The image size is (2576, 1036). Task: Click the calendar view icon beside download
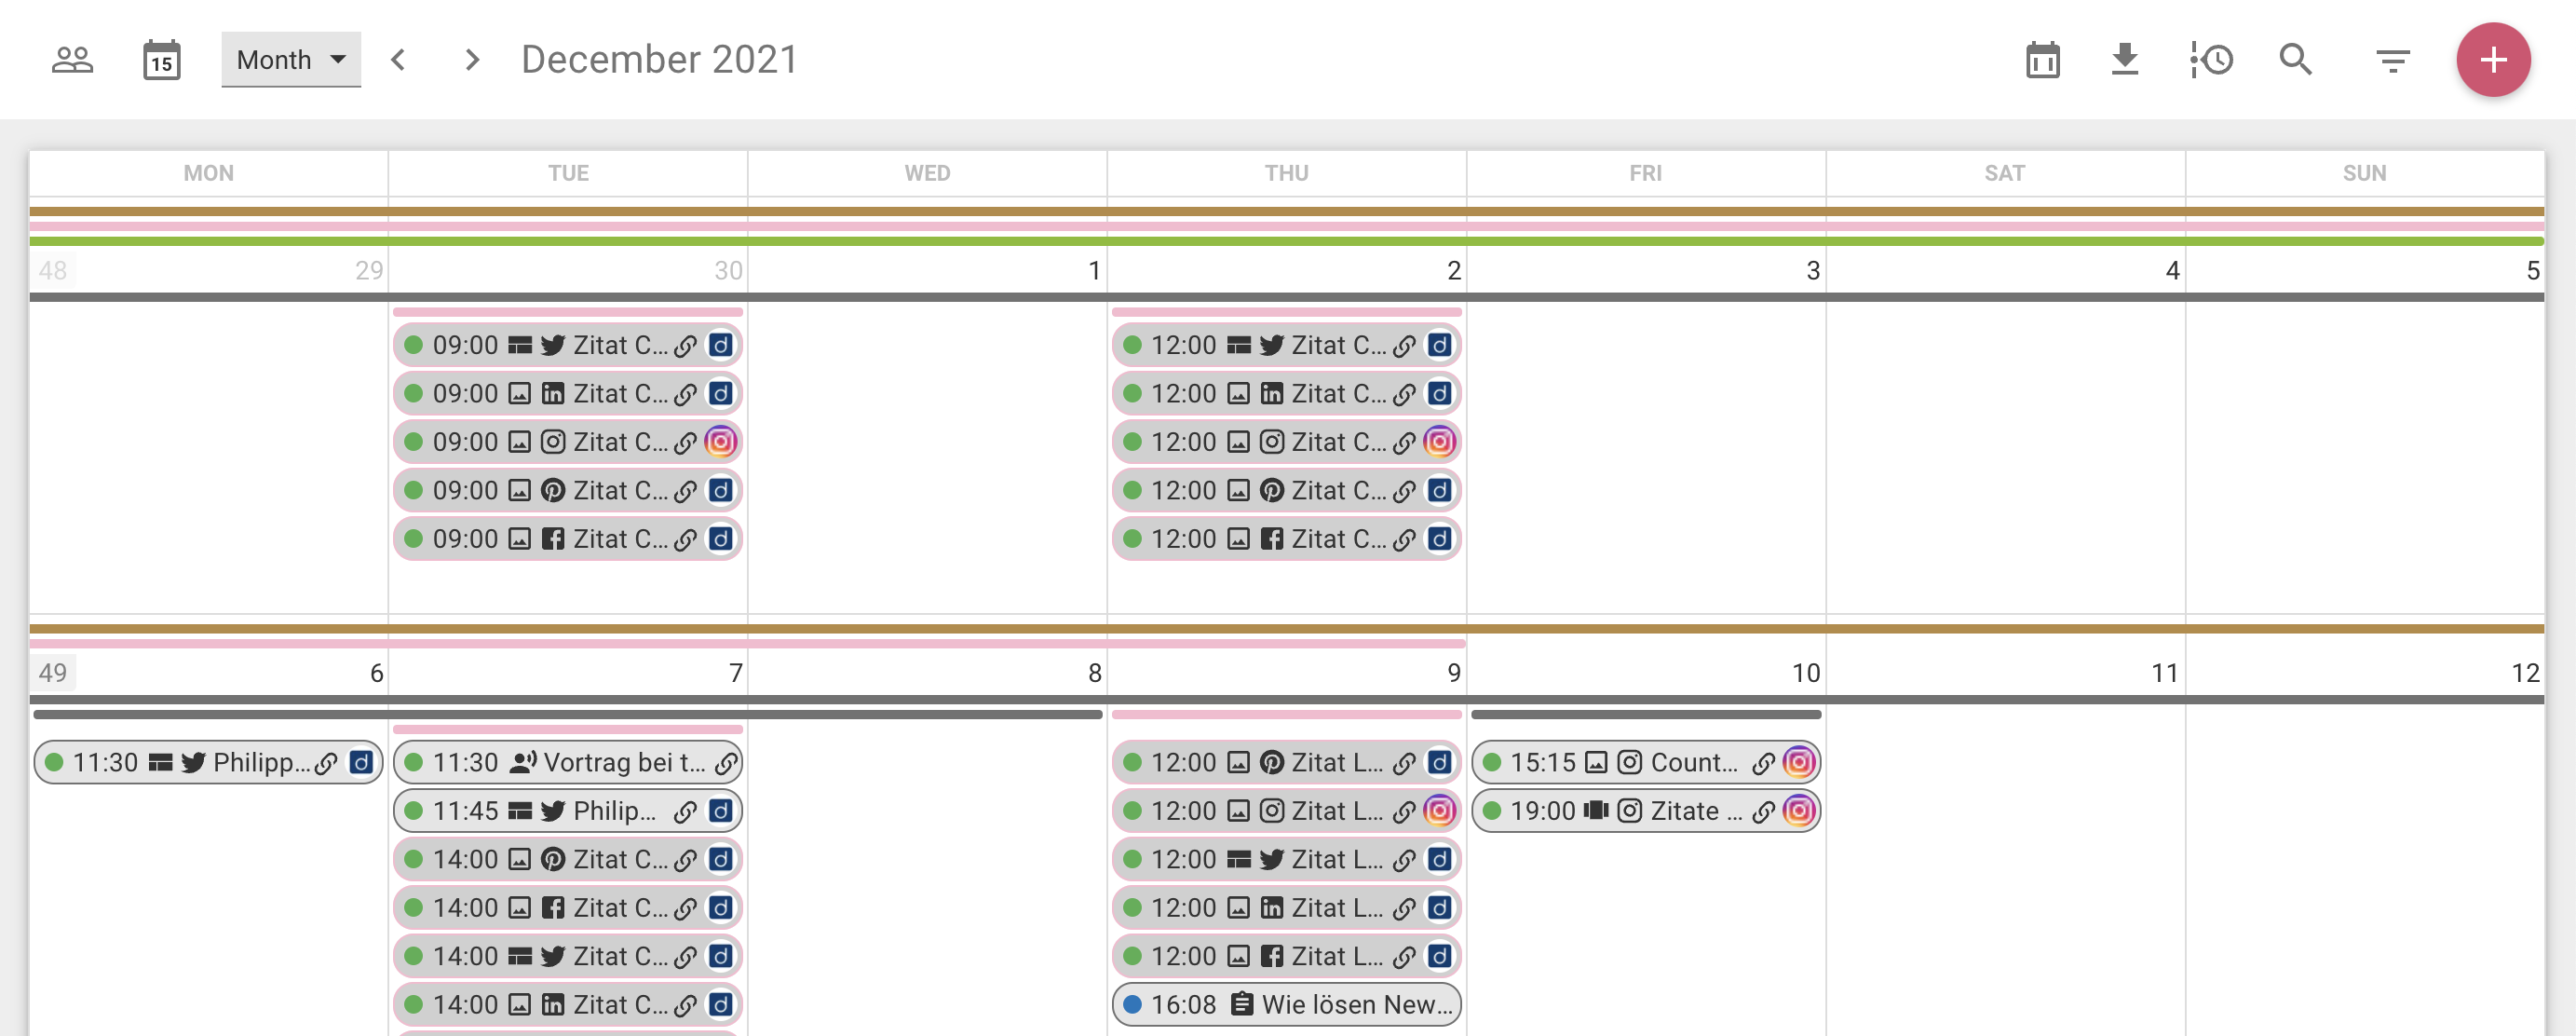(2042, 61)
